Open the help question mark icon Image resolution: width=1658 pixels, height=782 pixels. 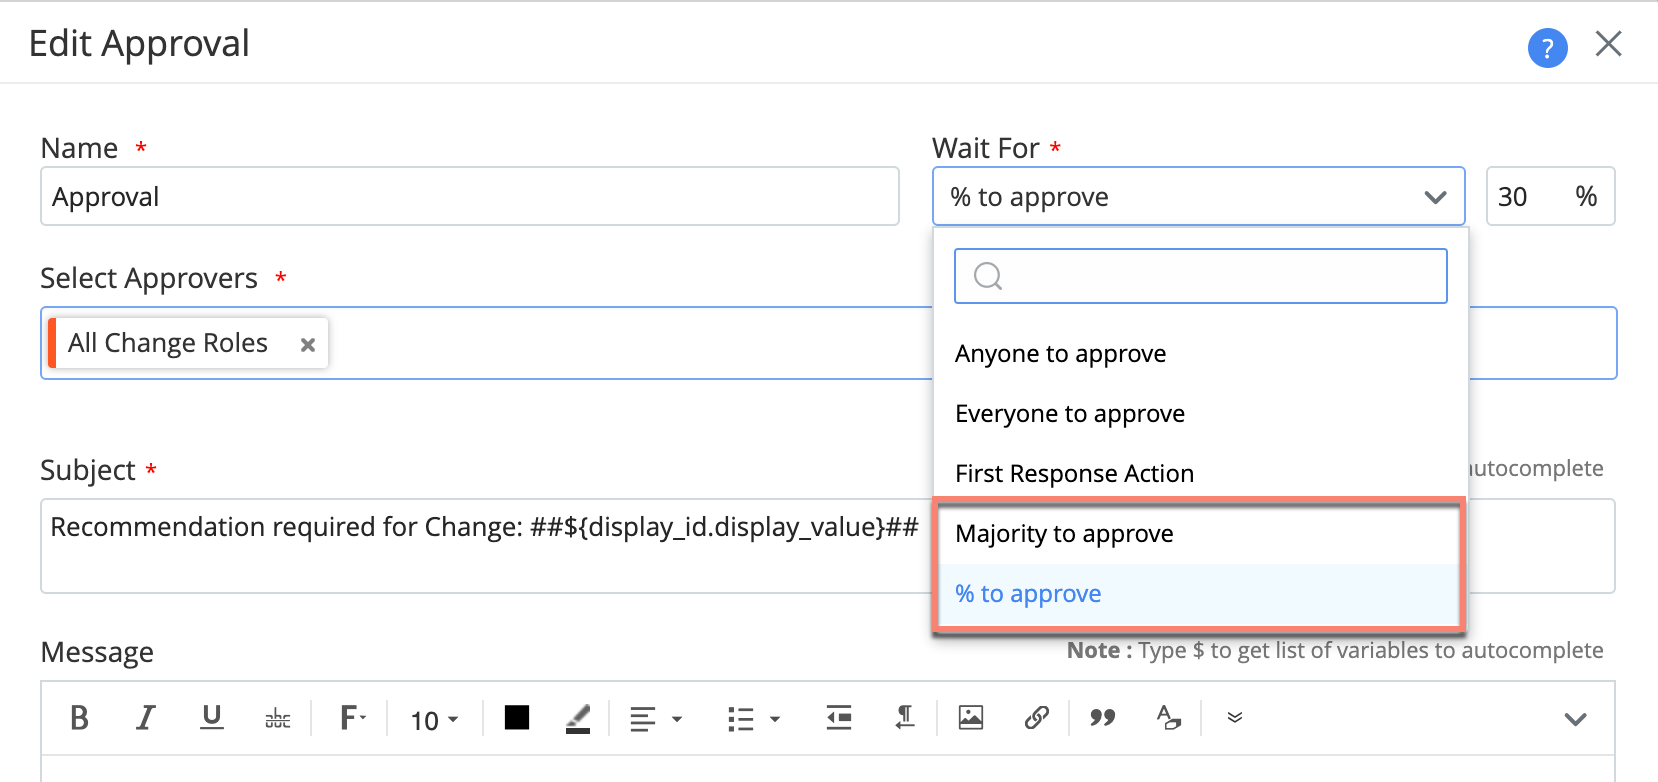pos(1547,47)
